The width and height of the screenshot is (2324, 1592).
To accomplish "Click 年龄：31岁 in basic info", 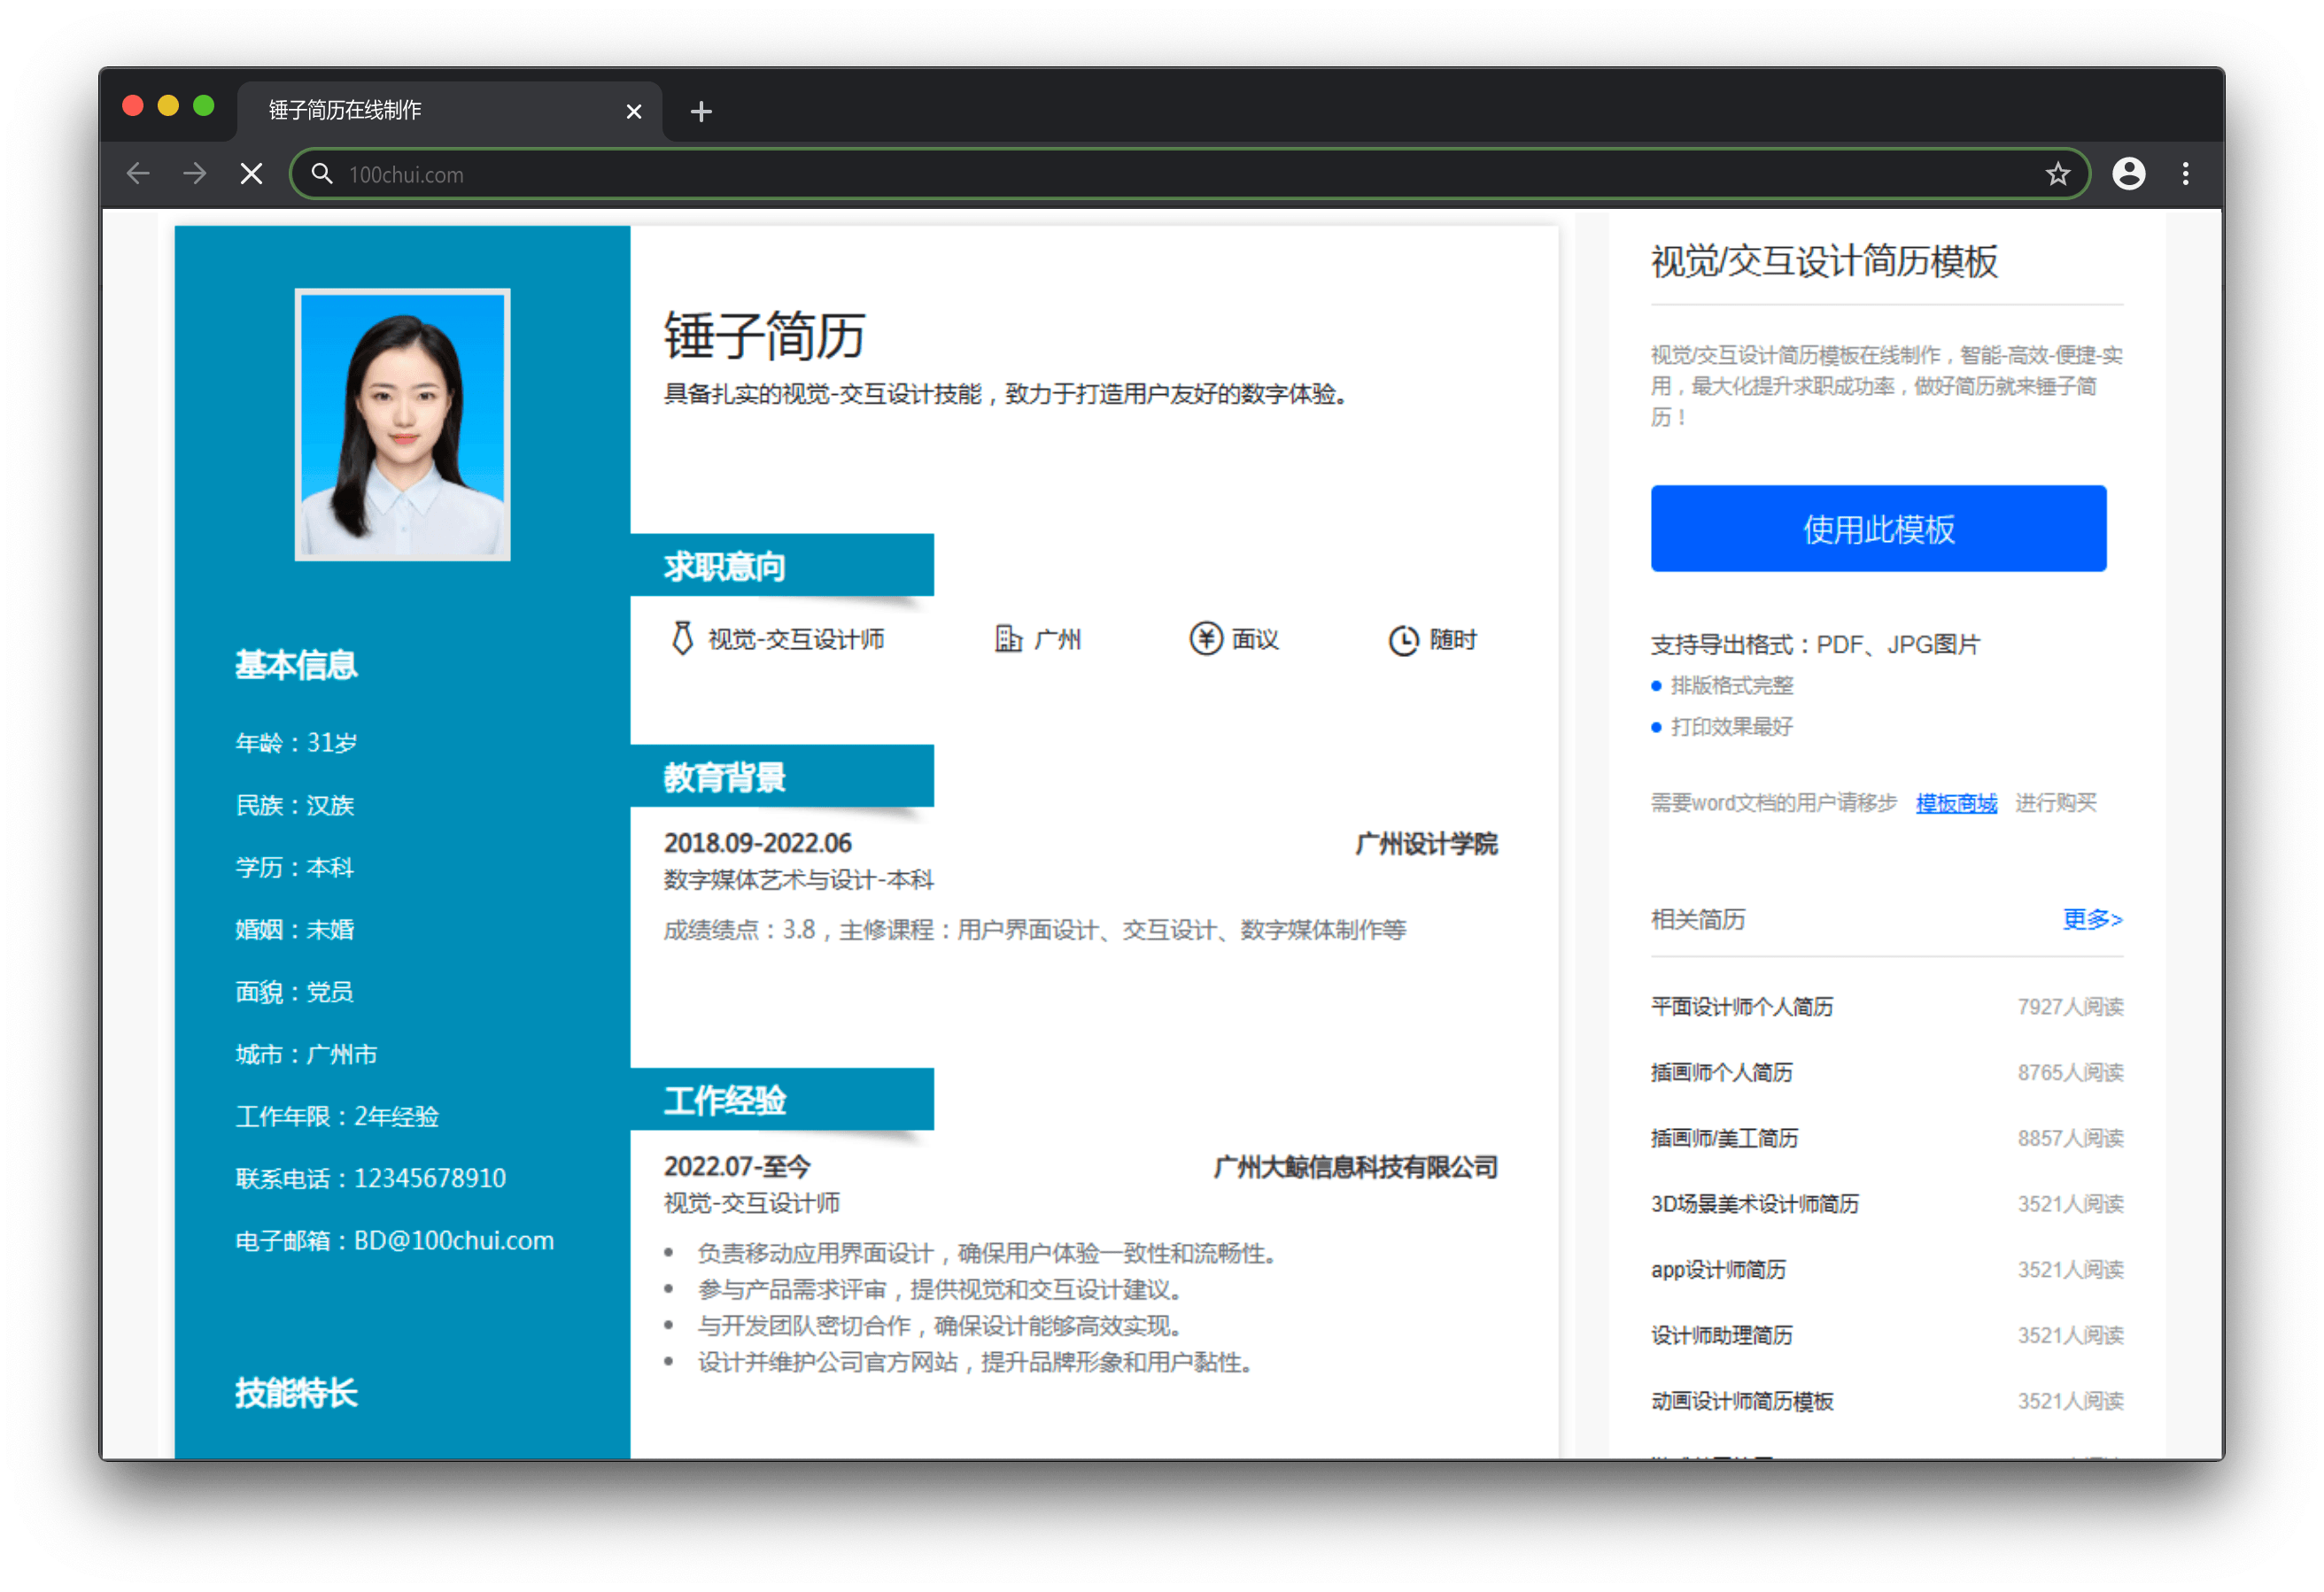I will tap(296, 743).
